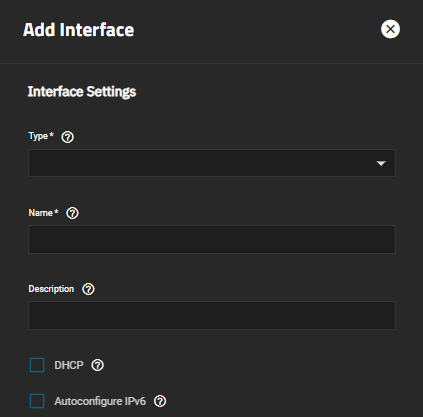Viewport: 423px width, 417px height.
Task: Show Autoconfigure IPv6 help tooltip
Action: [160, 401]
